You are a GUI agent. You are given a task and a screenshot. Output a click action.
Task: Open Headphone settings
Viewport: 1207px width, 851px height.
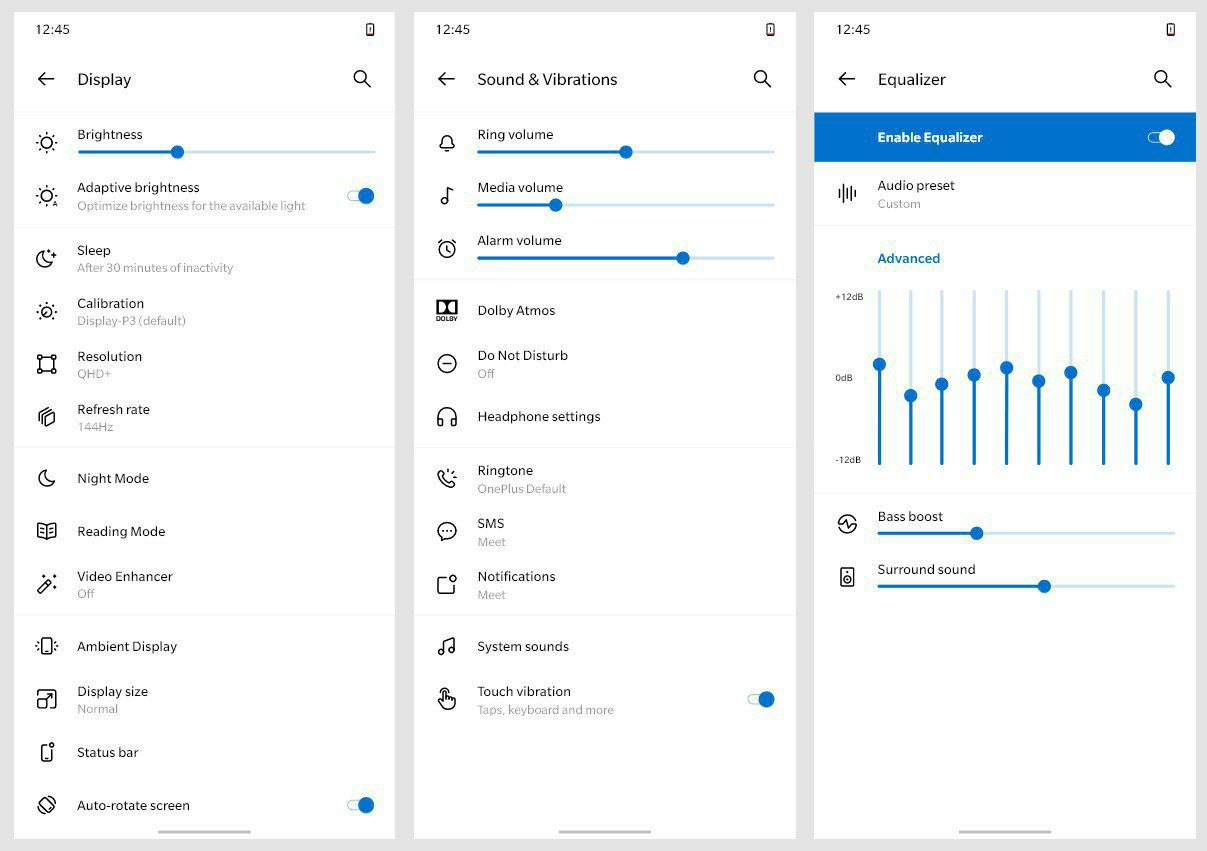(605, 417)
